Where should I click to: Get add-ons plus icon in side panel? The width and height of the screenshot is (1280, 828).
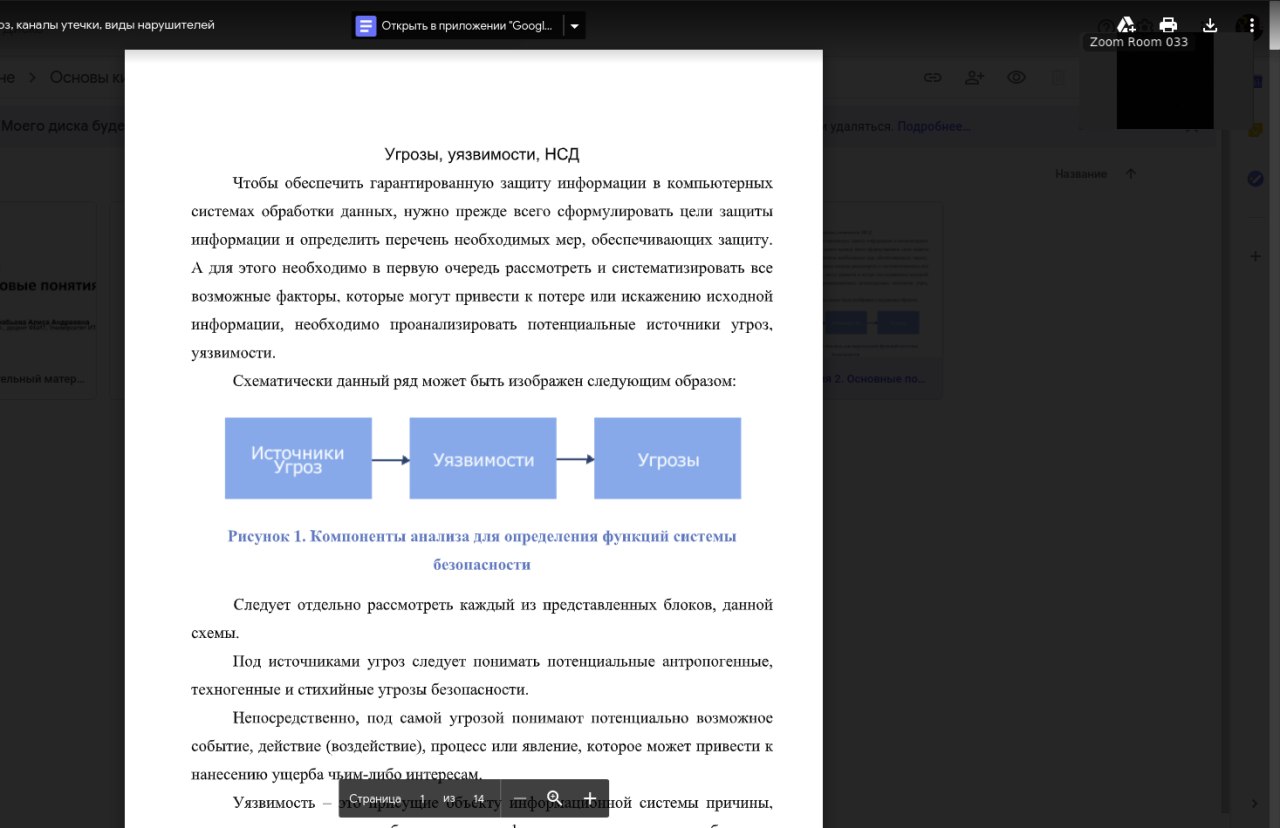click(1256, 256)
